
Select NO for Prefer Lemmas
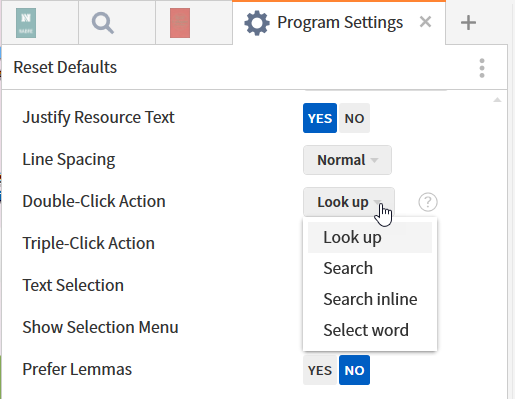(354, 370)
